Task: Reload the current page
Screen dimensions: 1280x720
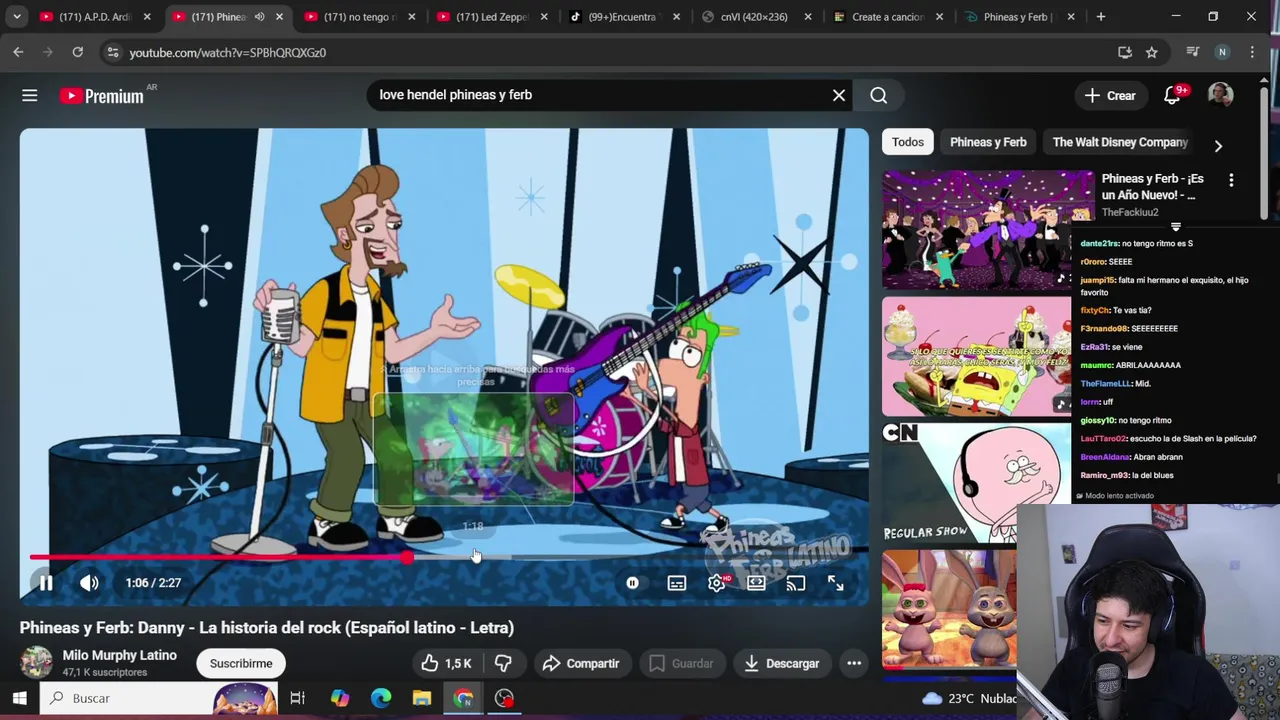Action: [x=77, y=52]
